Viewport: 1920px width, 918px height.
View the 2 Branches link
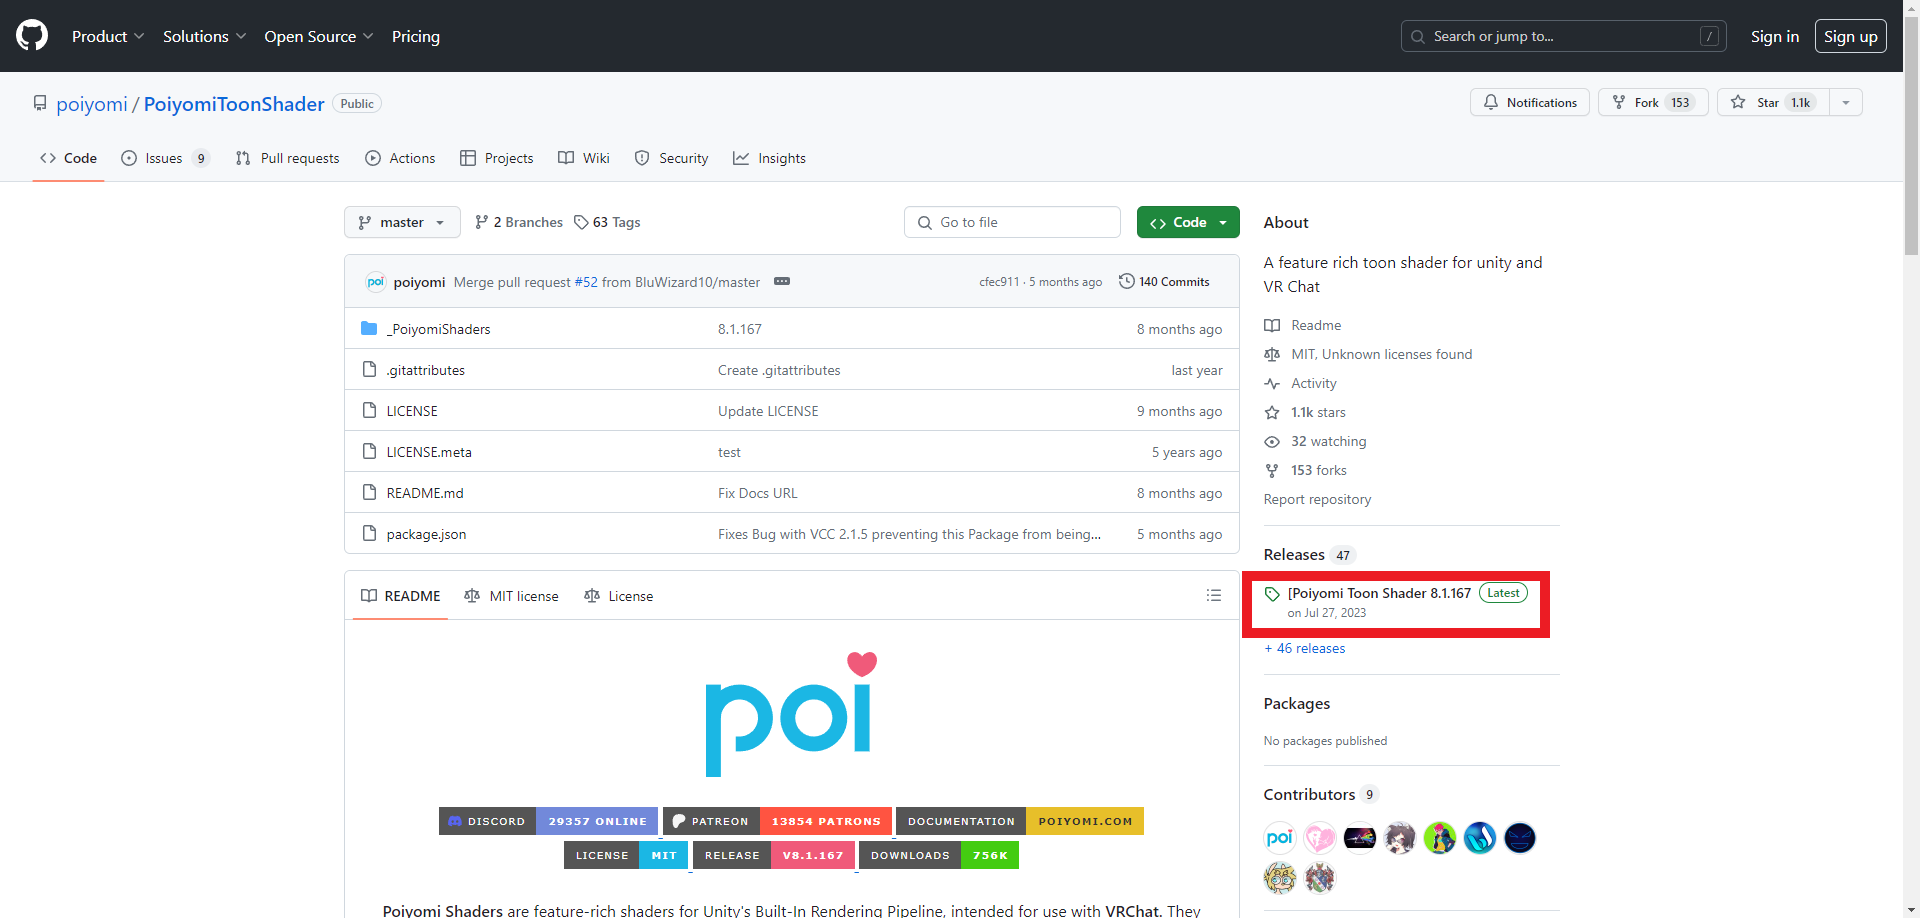point(519,222)
